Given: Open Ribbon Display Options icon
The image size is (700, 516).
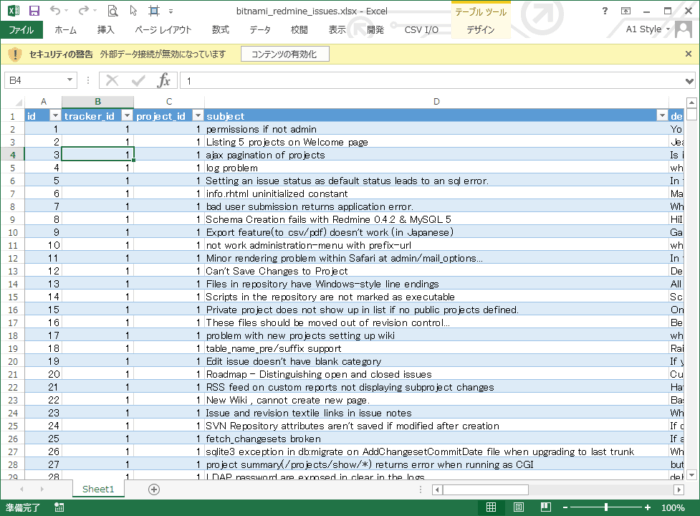Looking at the screenshot, I should click(626, 11).
